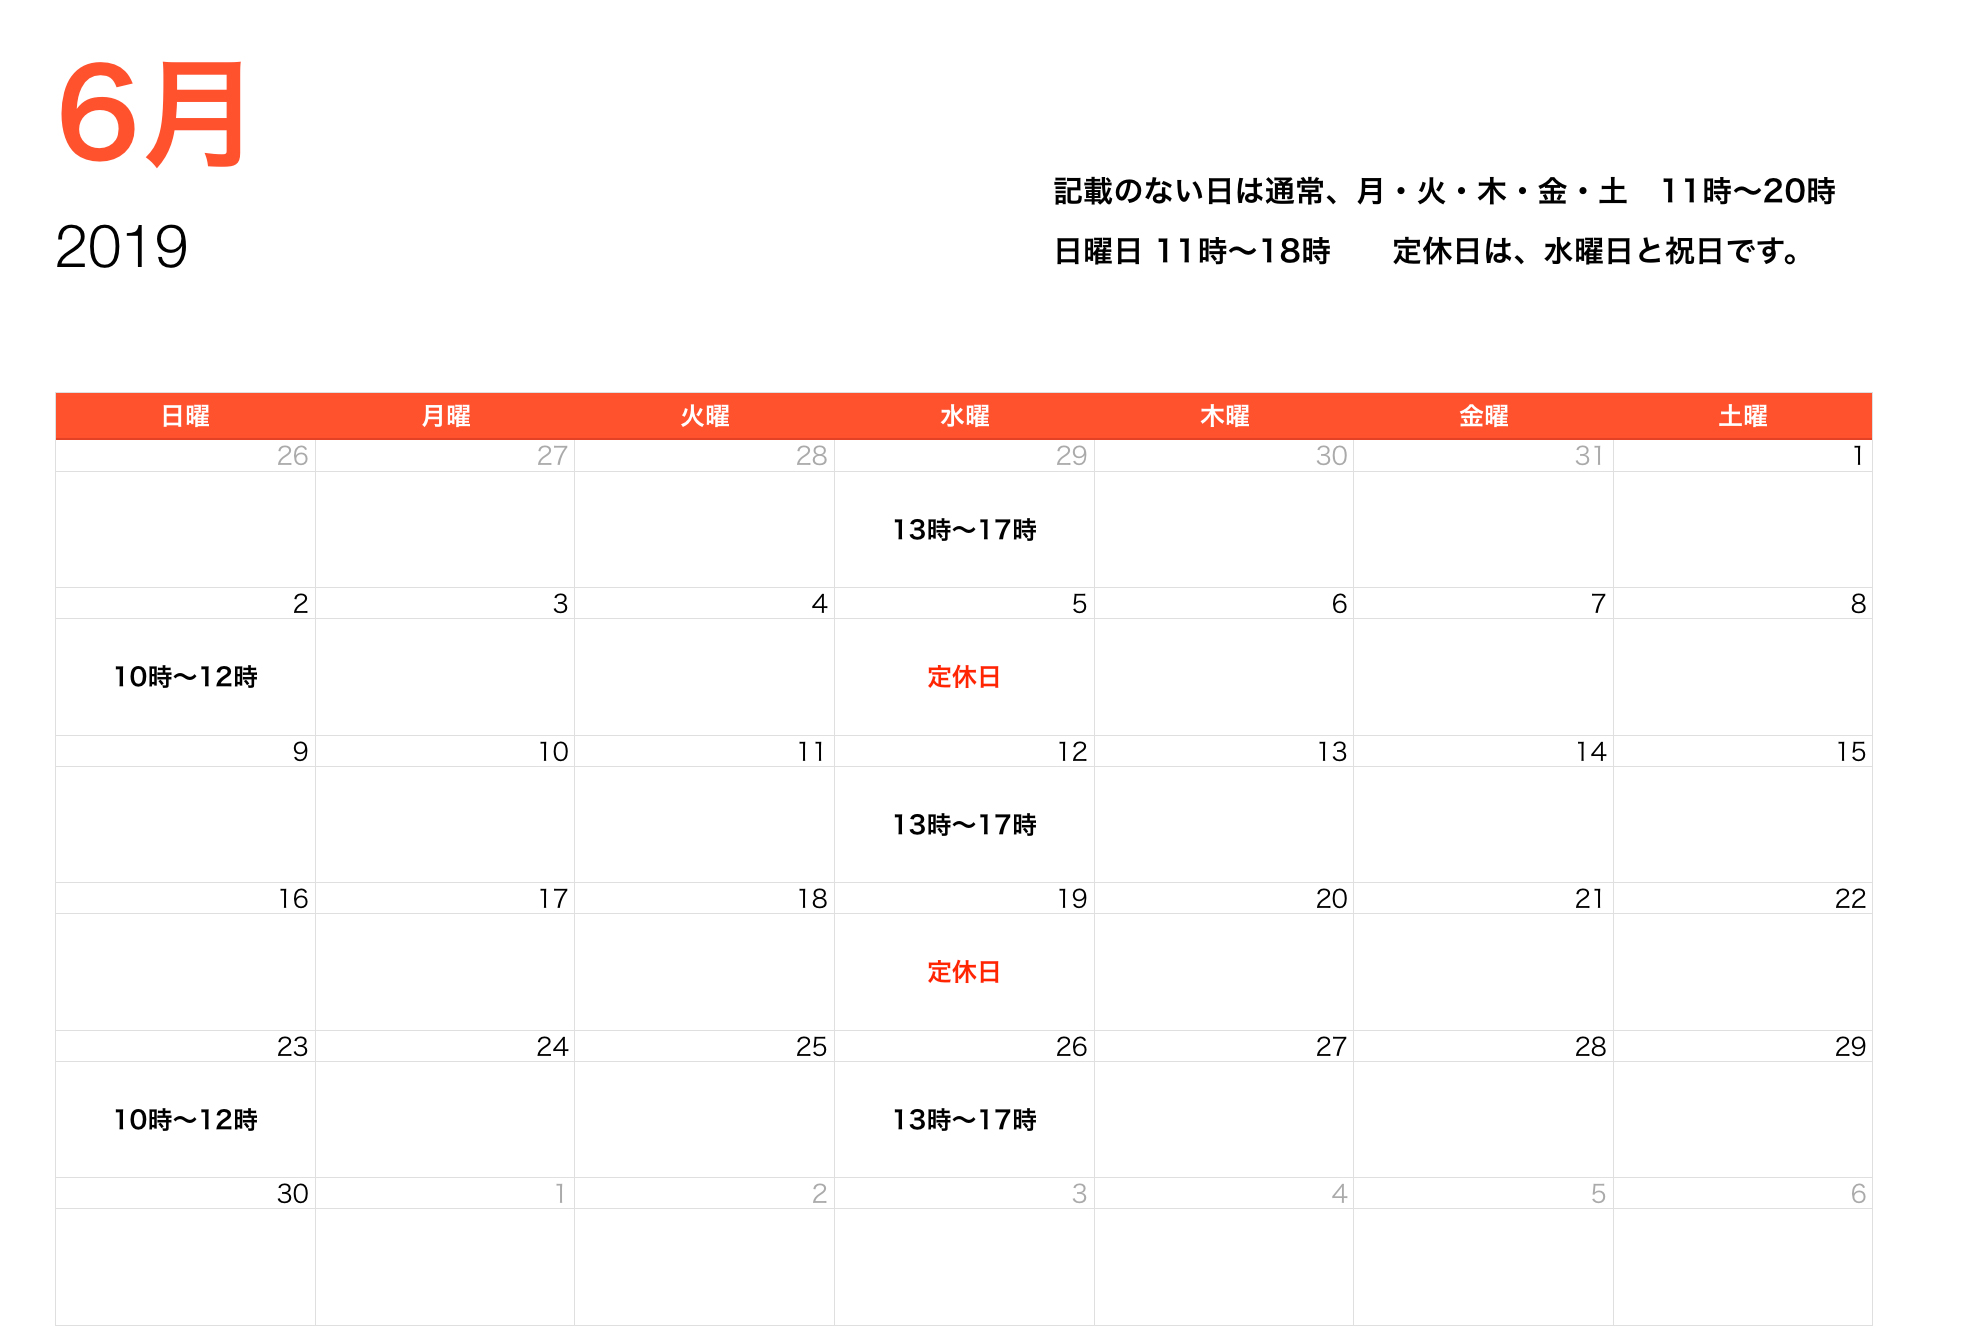The width and height of the screenshot is (1968, 1332).
Task: Click the 13時〜17時 entry on June 26
Action: [x=965, y=1120]
